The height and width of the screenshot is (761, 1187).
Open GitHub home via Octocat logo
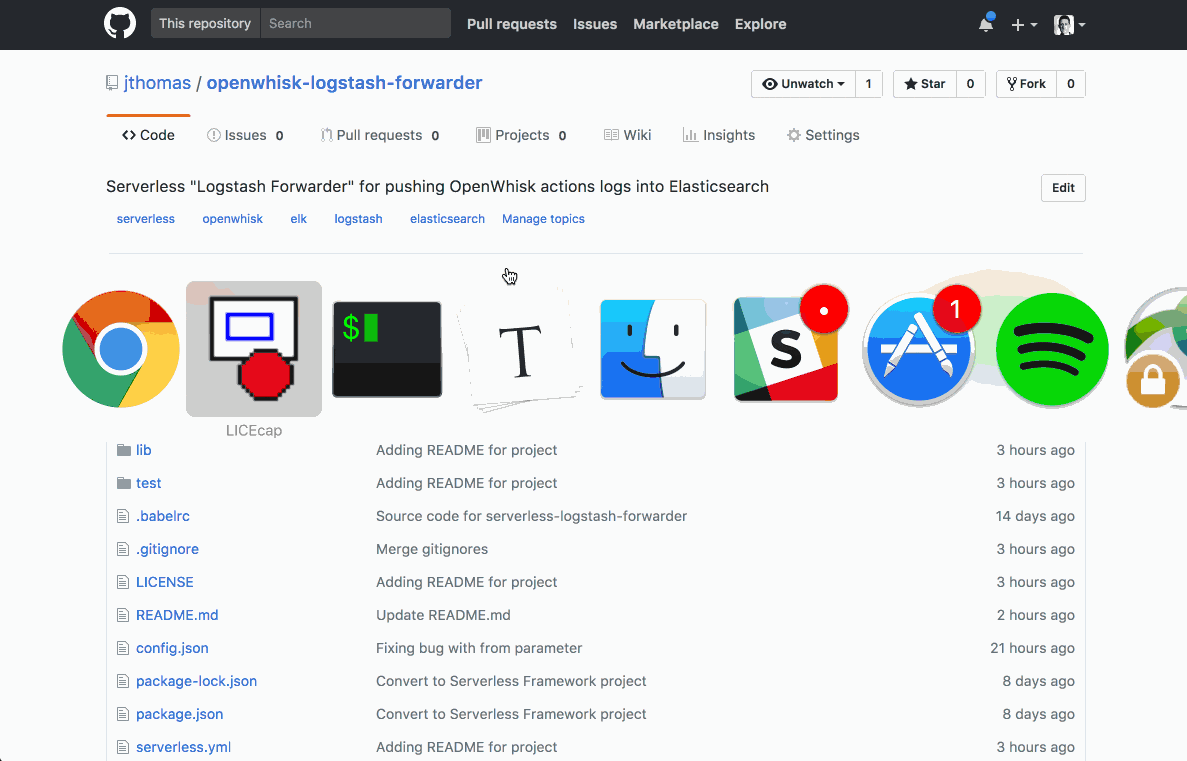tap(120, 23)
